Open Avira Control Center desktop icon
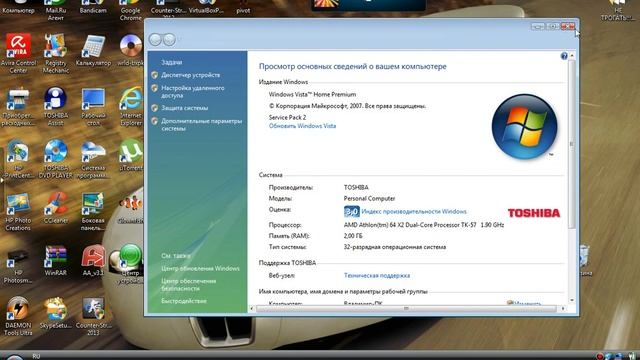This screenshot has height=360, width=640. (18, 53)
